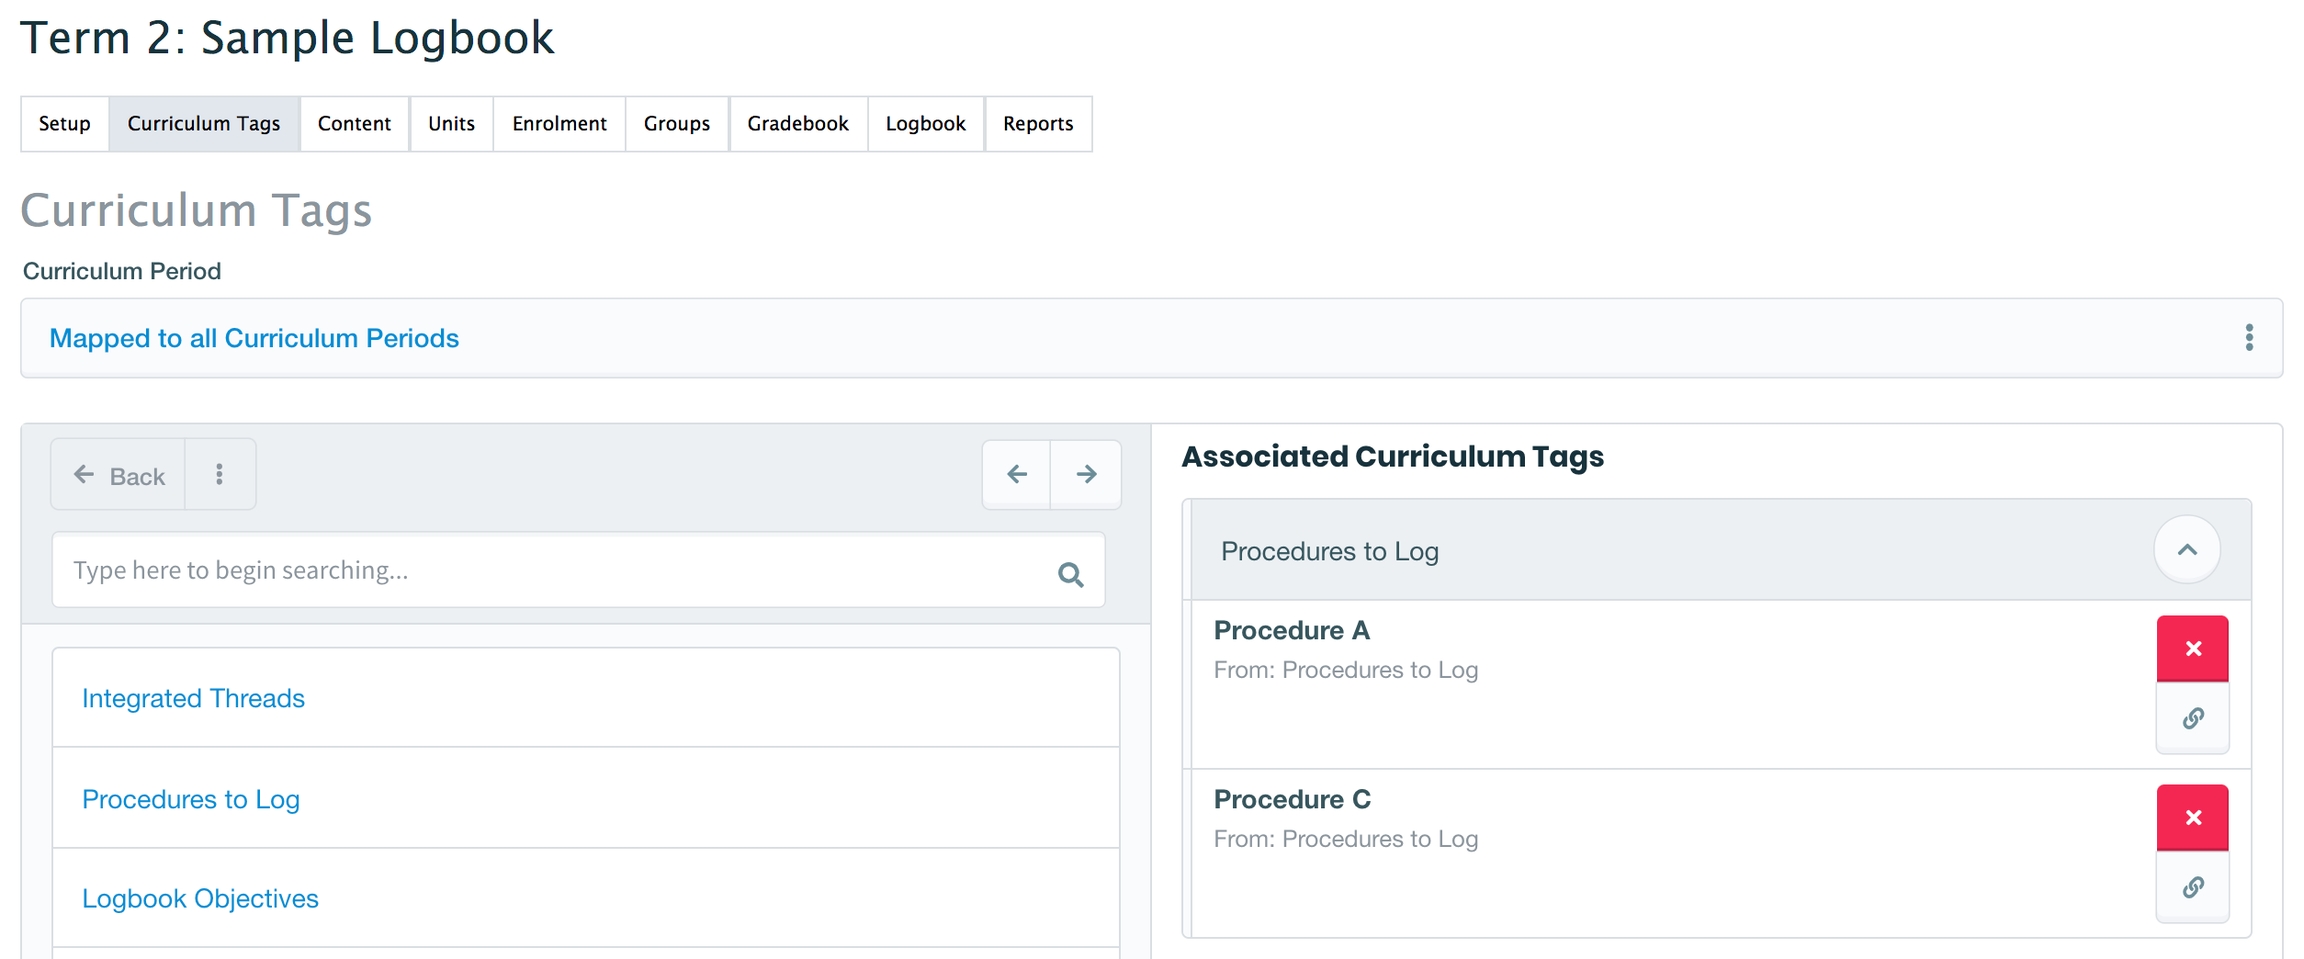
Task: Select the Enrolment tab
Action: [x=559, y=124]
